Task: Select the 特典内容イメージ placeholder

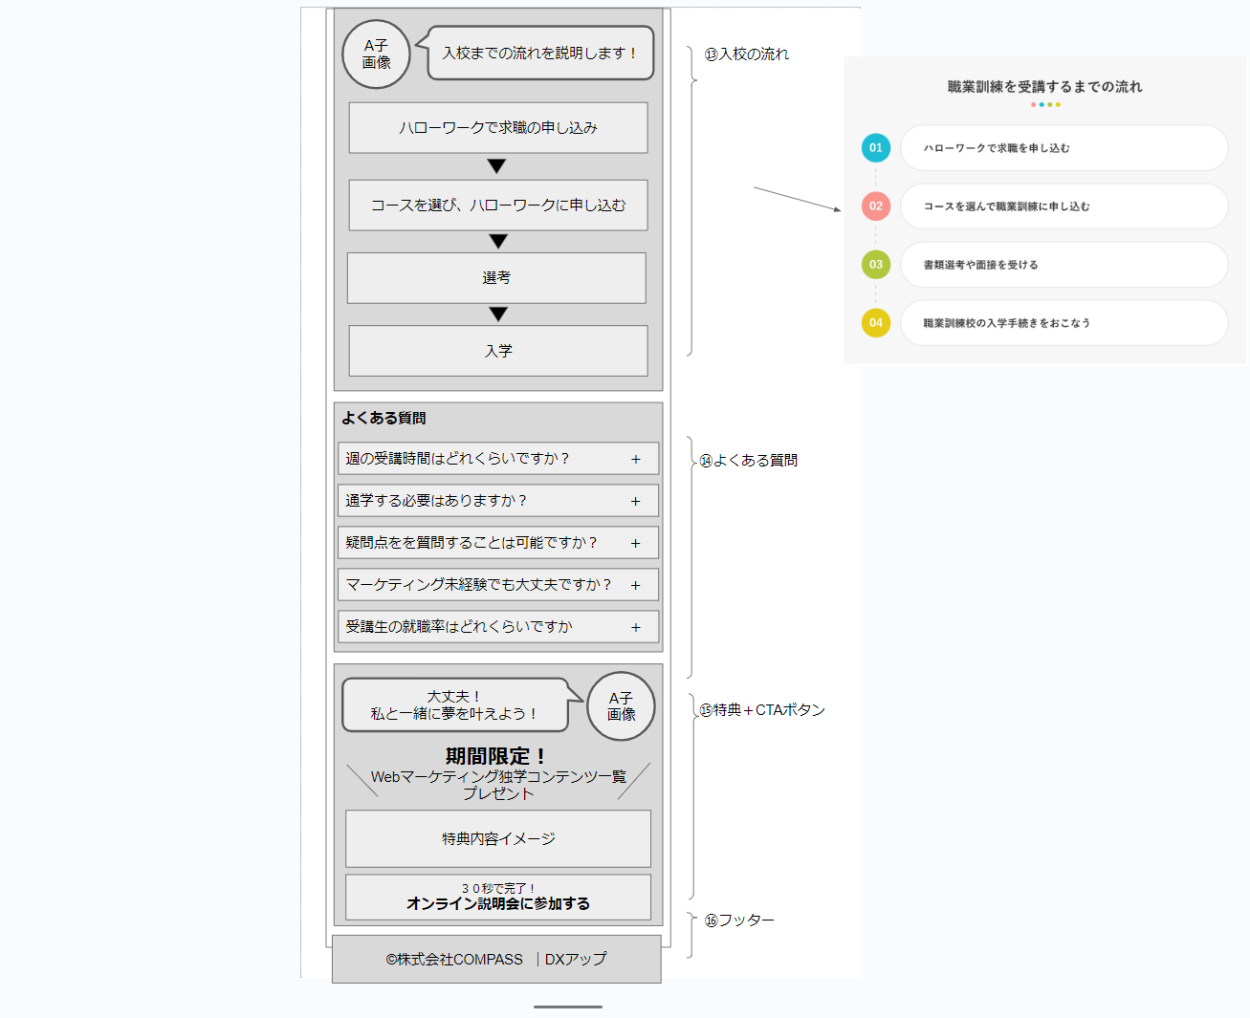Action: click(498, 839)
